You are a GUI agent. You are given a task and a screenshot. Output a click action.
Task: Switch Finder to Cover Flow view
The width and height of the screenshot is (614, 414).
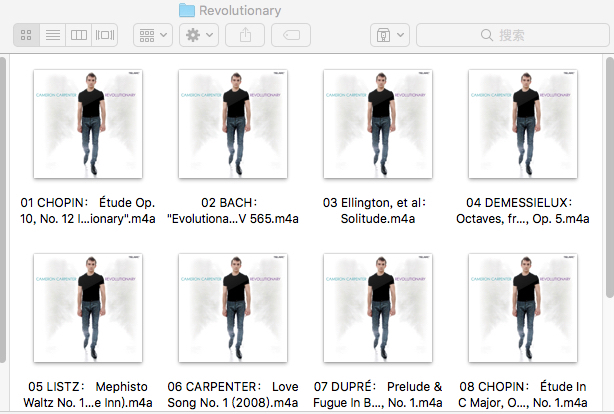coord(105,35)
